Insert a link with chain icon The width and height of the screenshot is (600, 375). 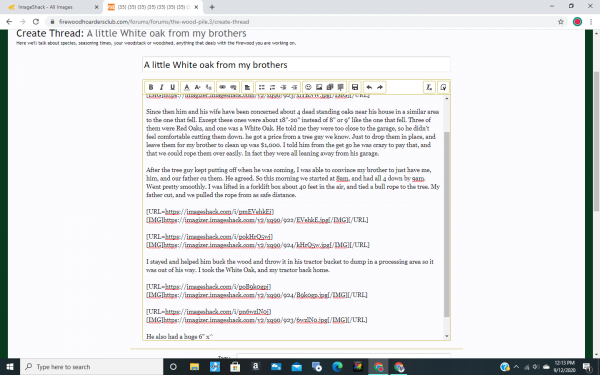coord(222,87)
